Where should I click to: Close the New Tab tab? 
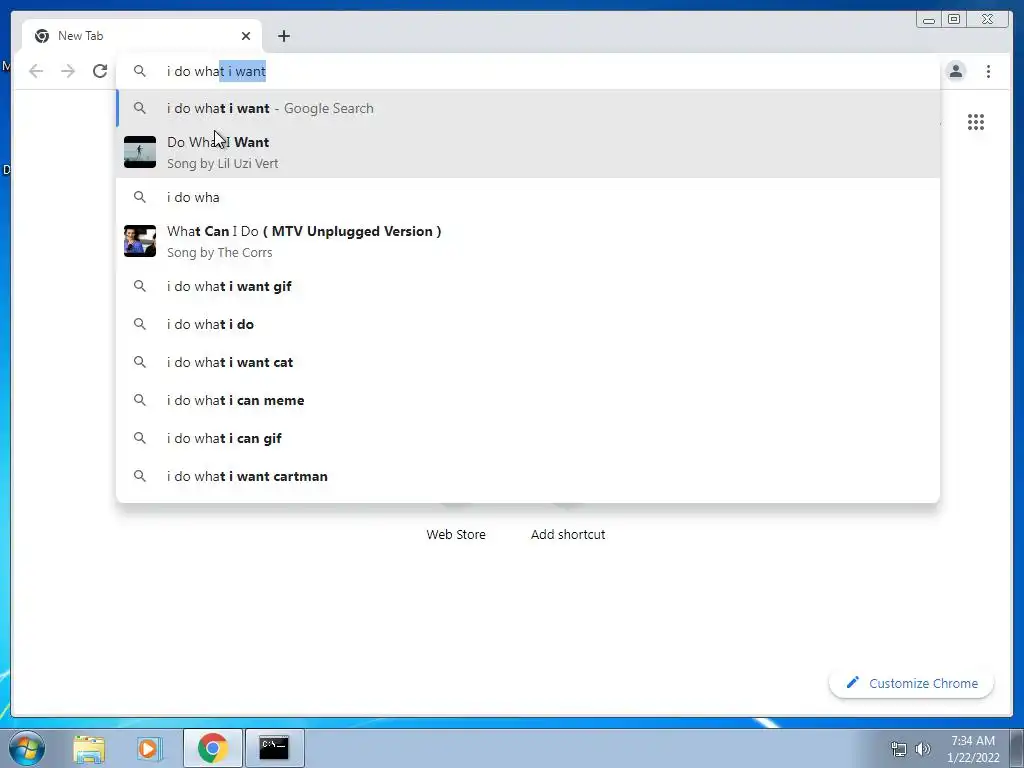click(x=246, y=36)
